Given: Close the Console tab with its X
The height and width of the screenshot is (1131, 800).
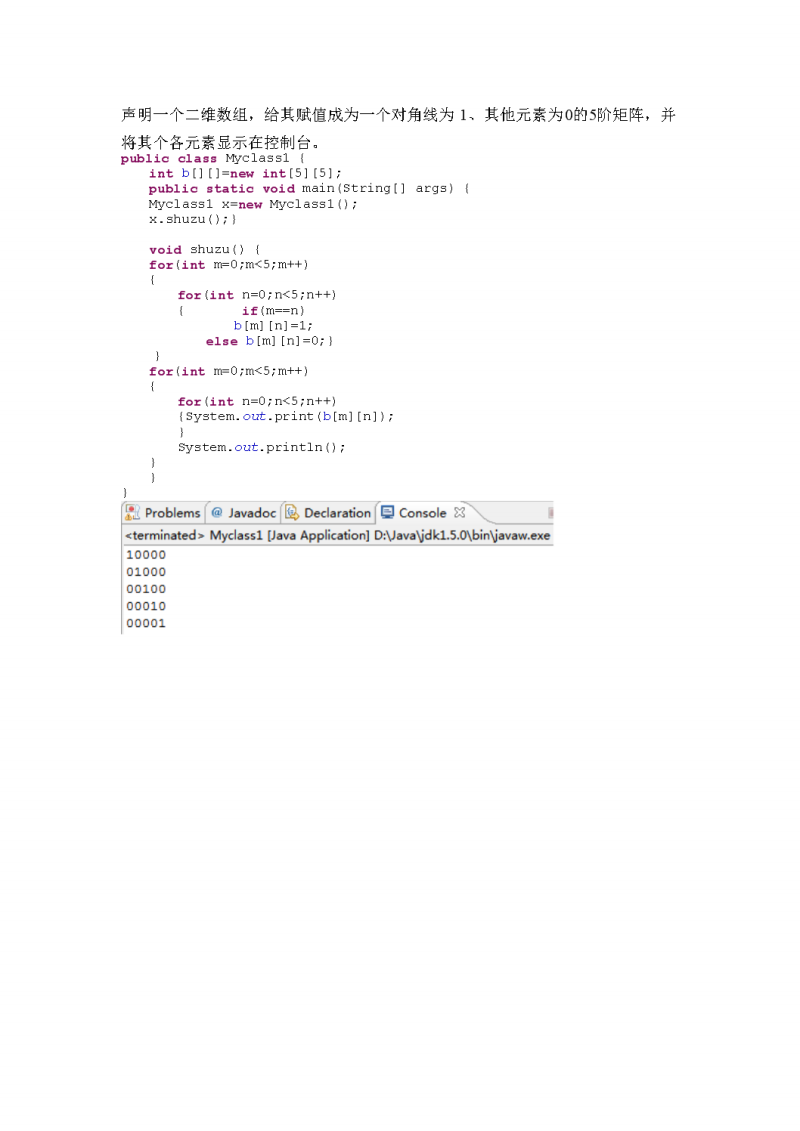Looking at the screenshot, I should pyautogui.click(x=460, y=512).
